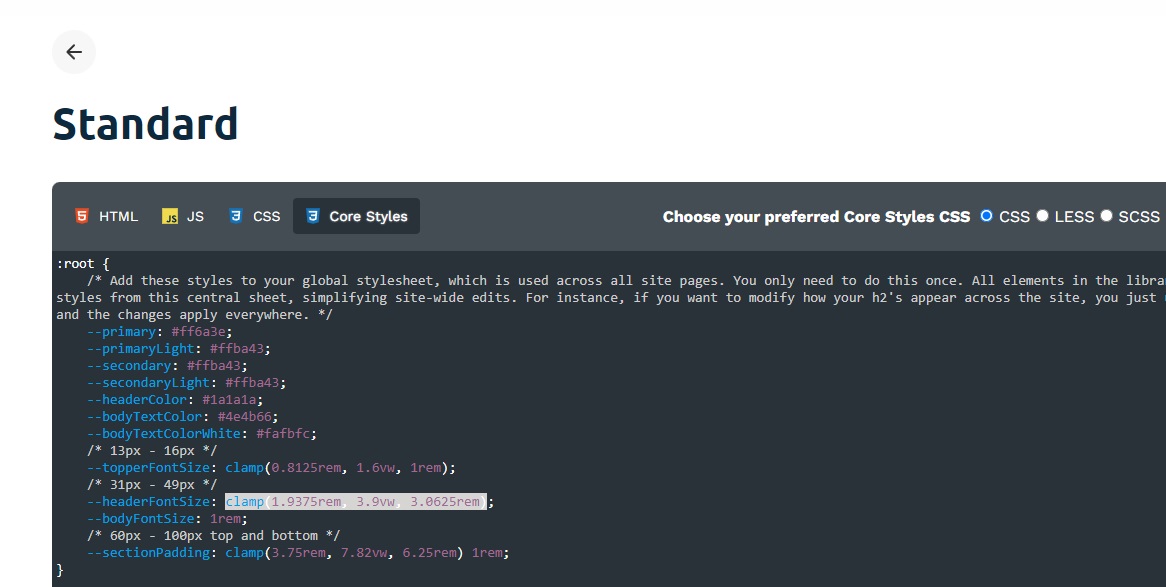Click the --secondaryLight variable name

click(x=148, y=382)
